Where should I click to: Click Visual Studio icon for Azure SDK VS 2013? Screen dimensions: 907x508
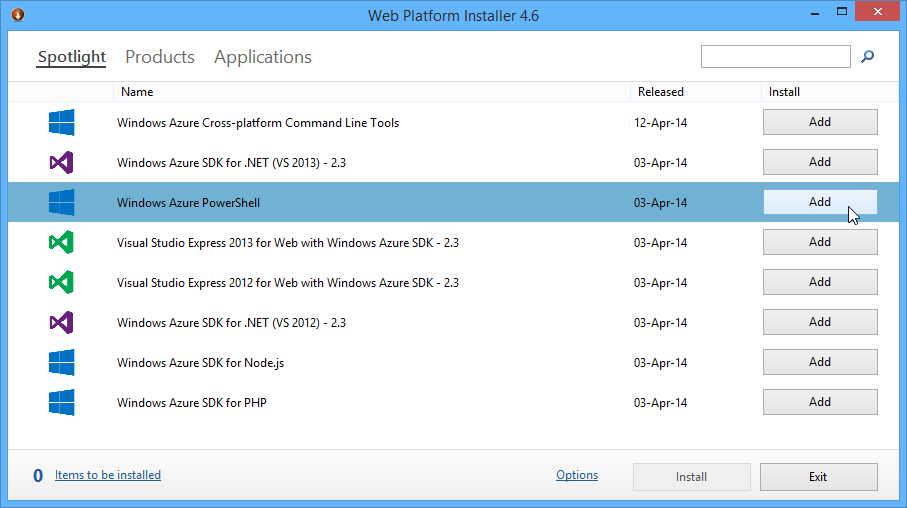tap(62, 163)
